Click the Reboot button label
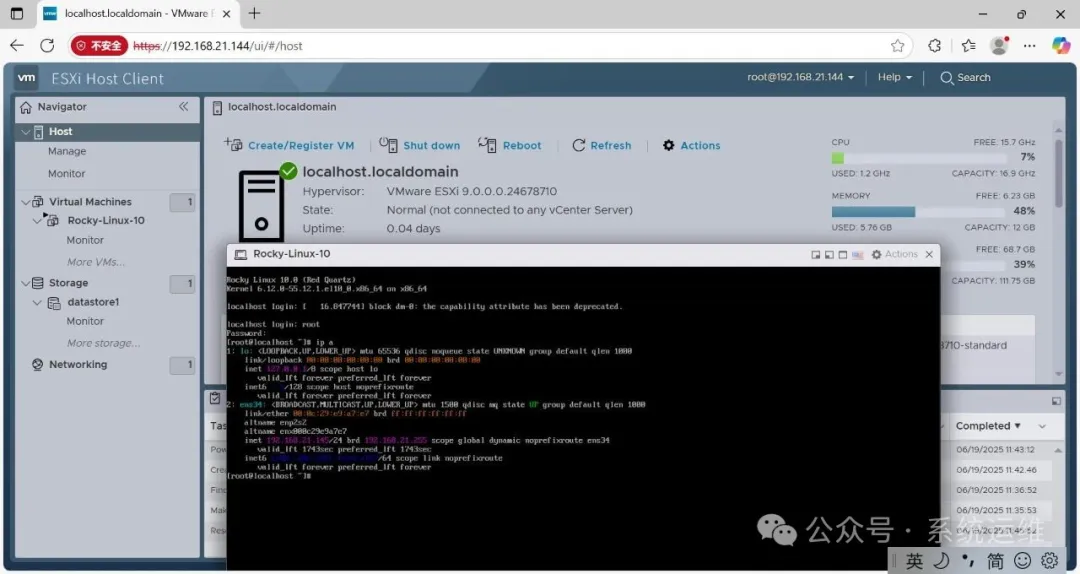This screenshot has height=574, width=1080. 522,145
